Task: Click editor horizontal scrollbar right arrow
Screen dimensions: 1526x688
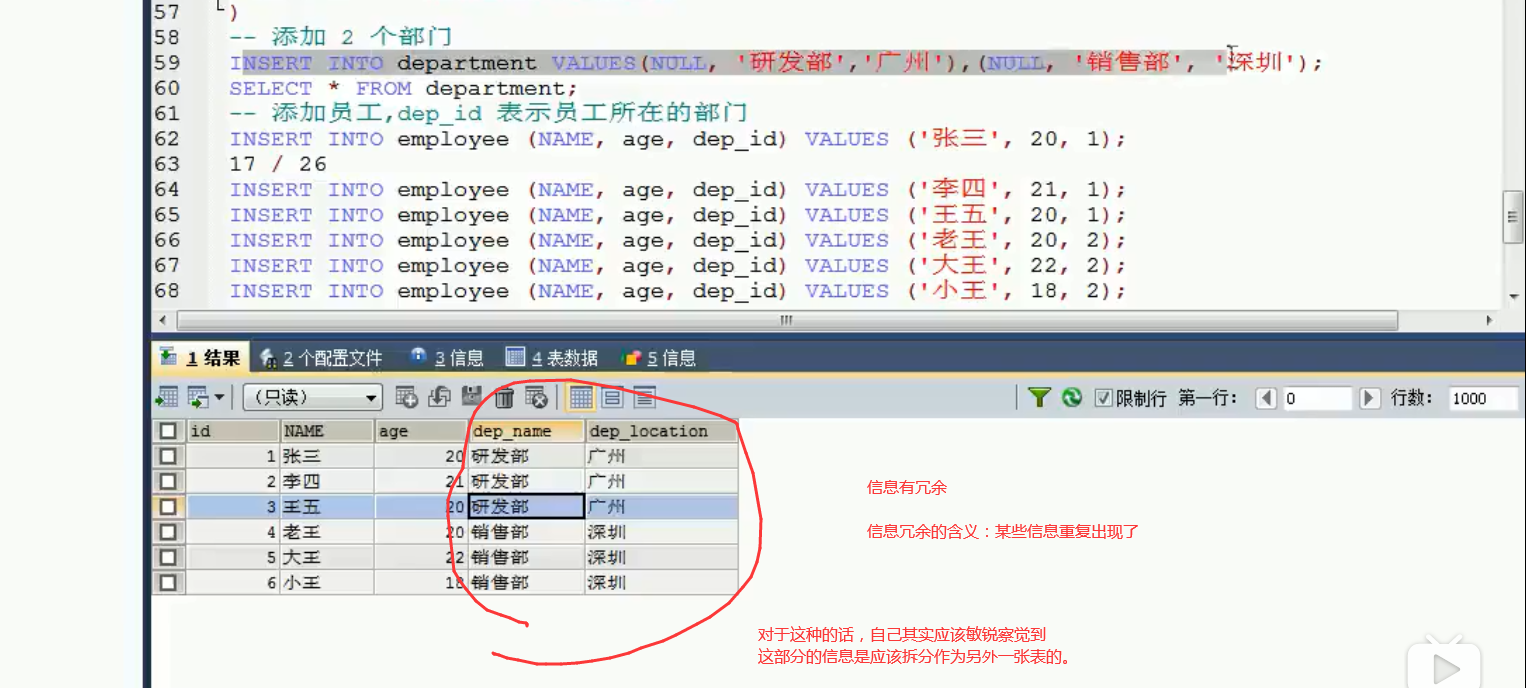Action: tap(1489, 320)
